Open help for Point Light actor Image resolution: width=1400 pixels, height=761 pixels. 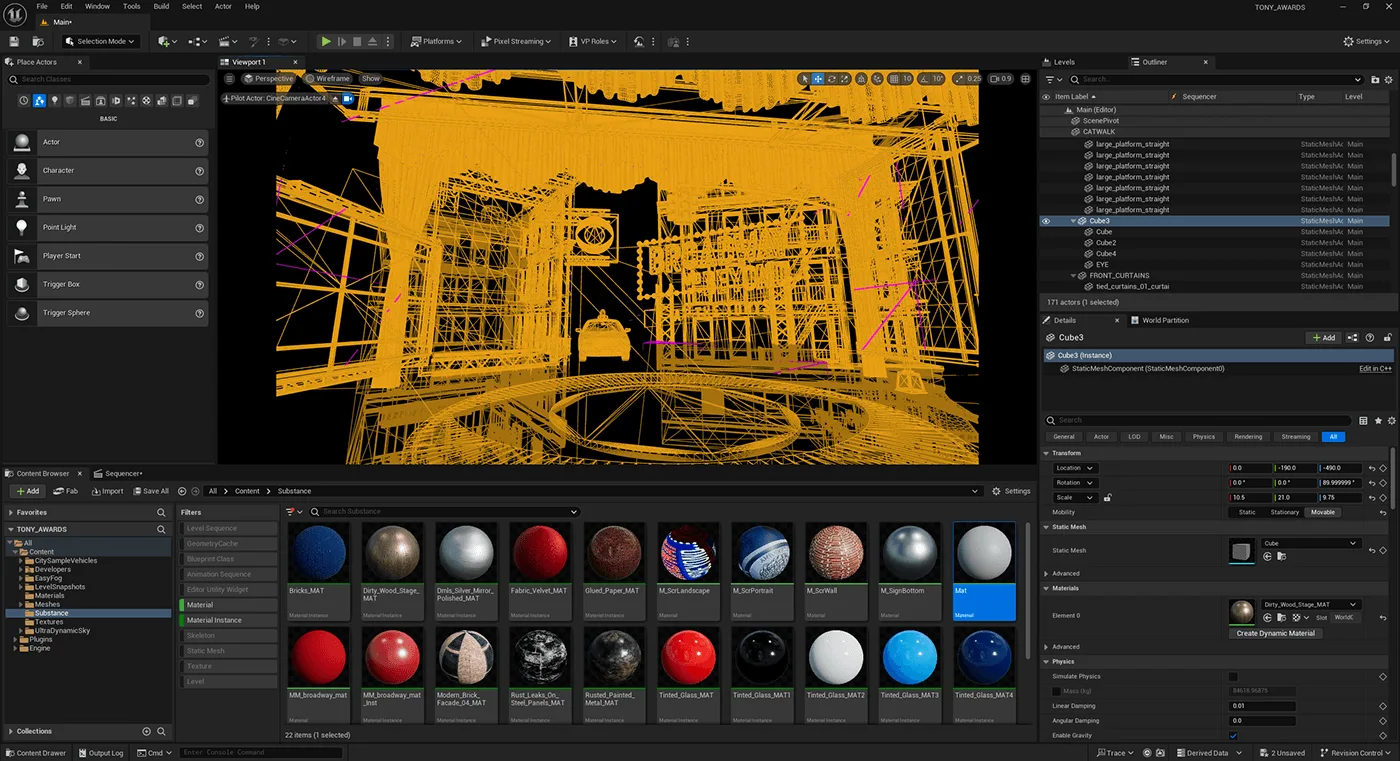click(x=200, y=227)
